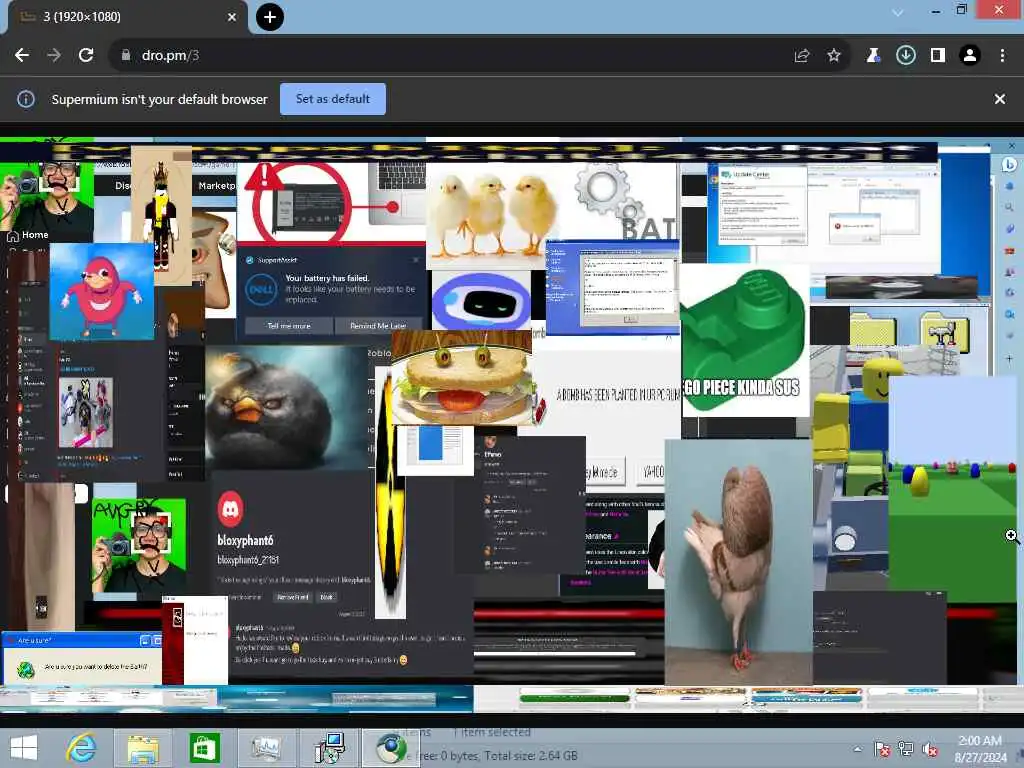Click the Ugandan Knuckles picture
Viewport: 1024px width, 768px height.
[x=102, y=291]
